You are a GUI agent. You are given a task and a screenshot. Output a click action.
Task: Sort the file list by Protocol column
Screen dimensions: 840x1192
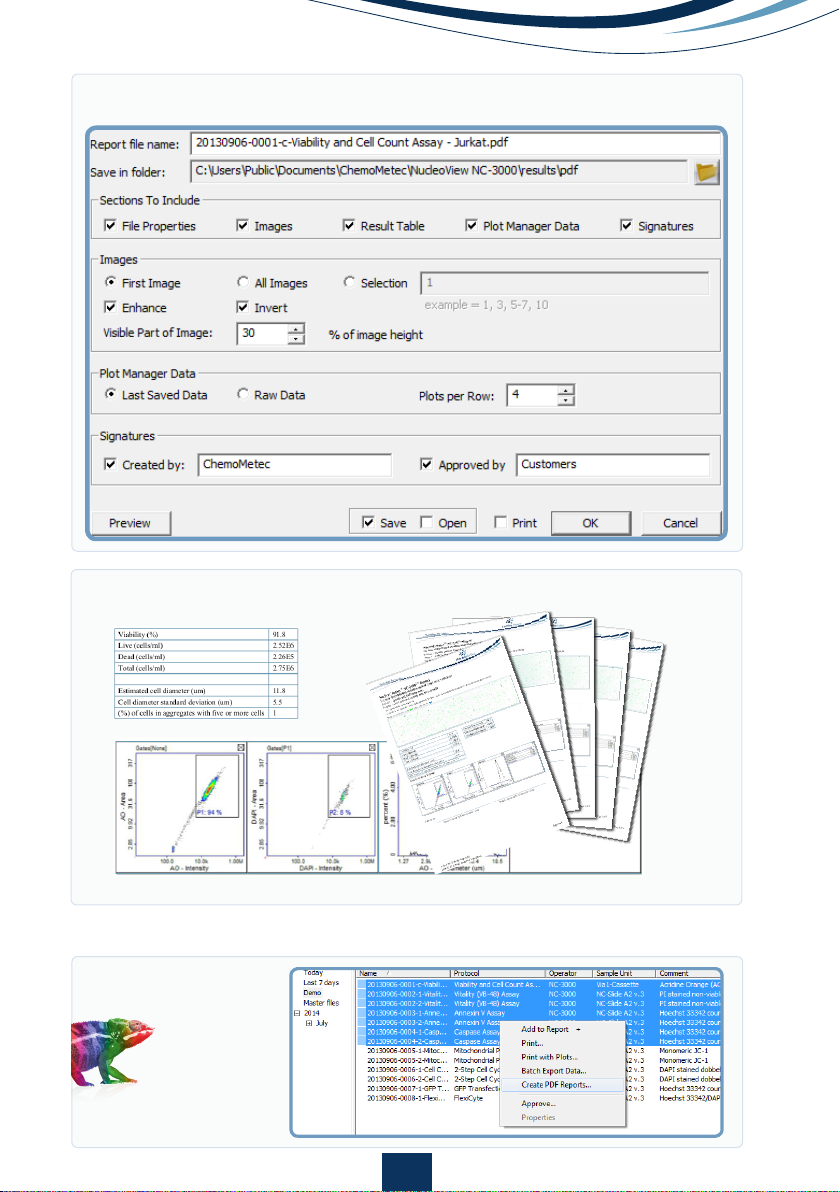click(498, 973)
